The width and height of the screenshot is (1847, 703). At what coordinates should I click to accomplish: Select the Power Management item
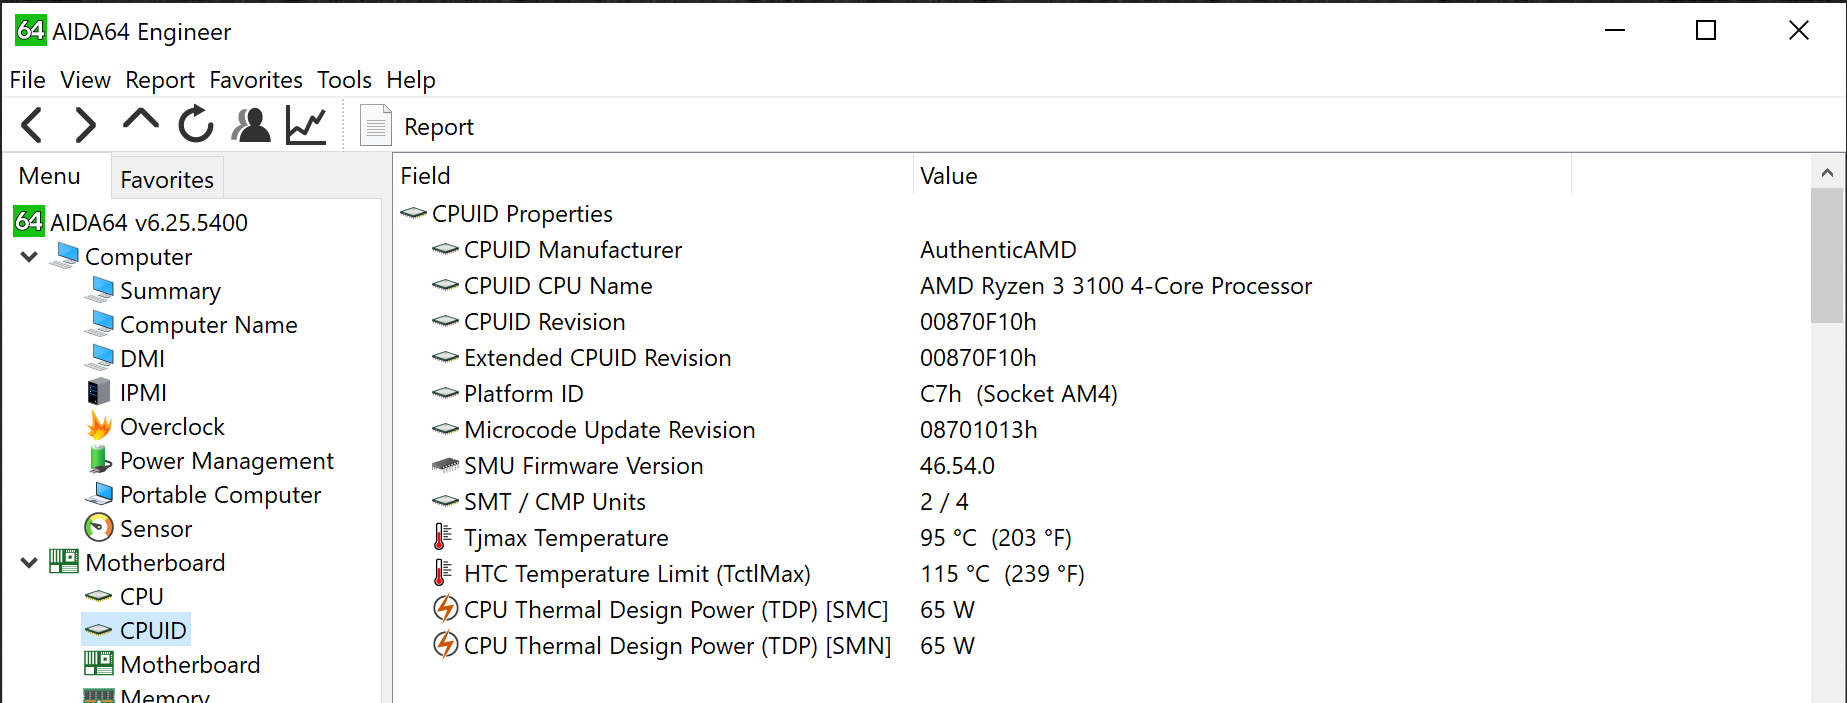pos(226,461)
